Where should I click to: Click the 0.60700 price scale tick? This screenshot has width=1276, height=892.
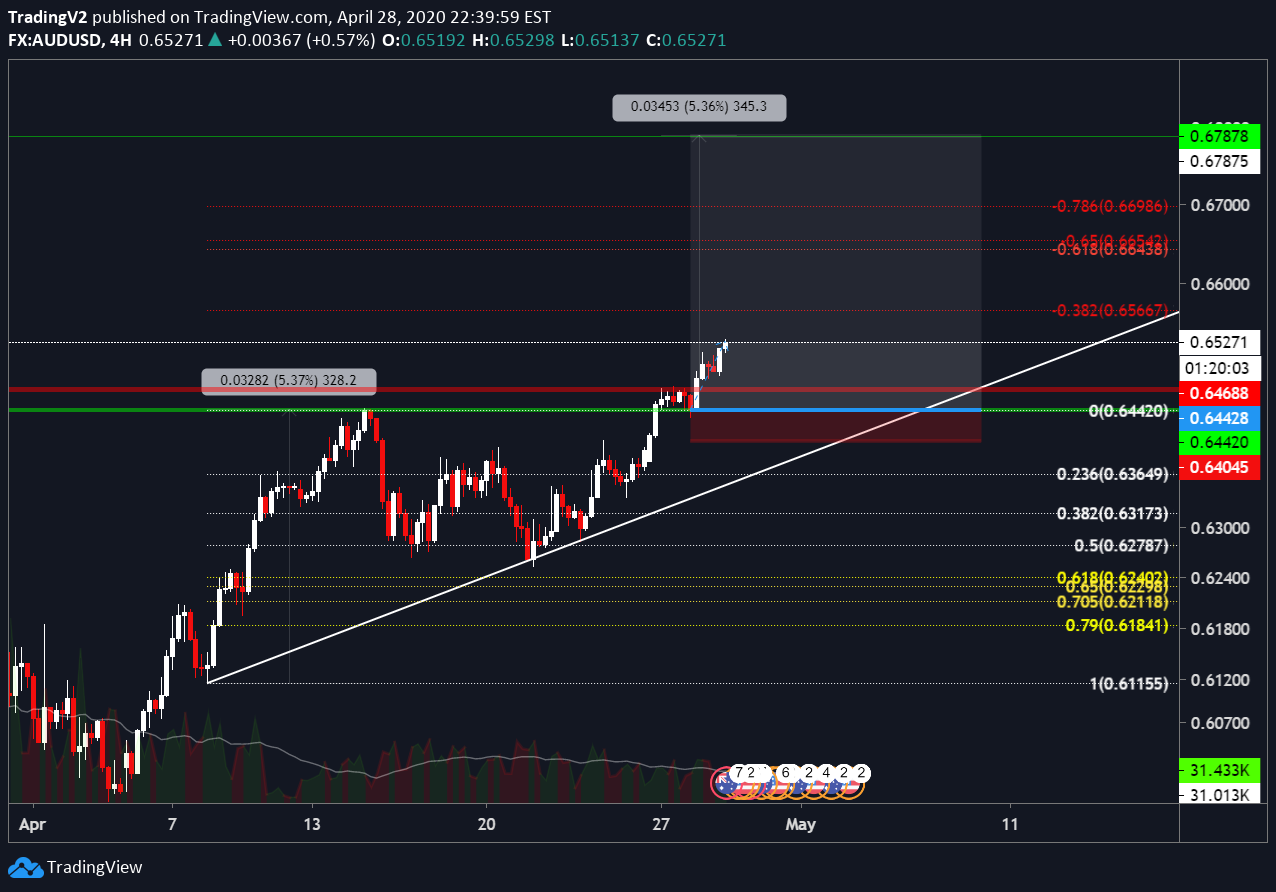[x=1219, y=722]
